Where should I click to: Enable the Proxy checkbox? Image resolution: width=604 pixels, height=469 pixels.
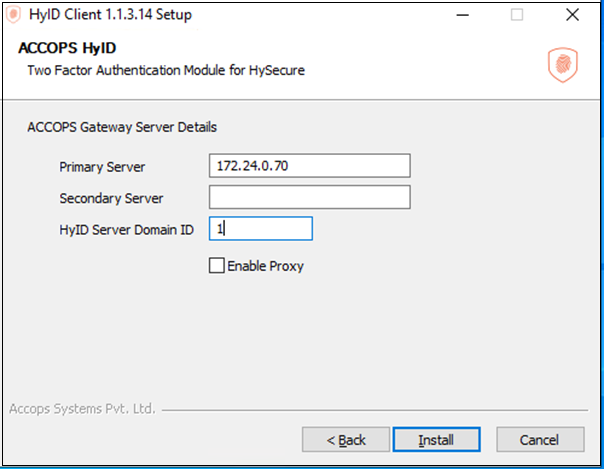pos(216,266)
